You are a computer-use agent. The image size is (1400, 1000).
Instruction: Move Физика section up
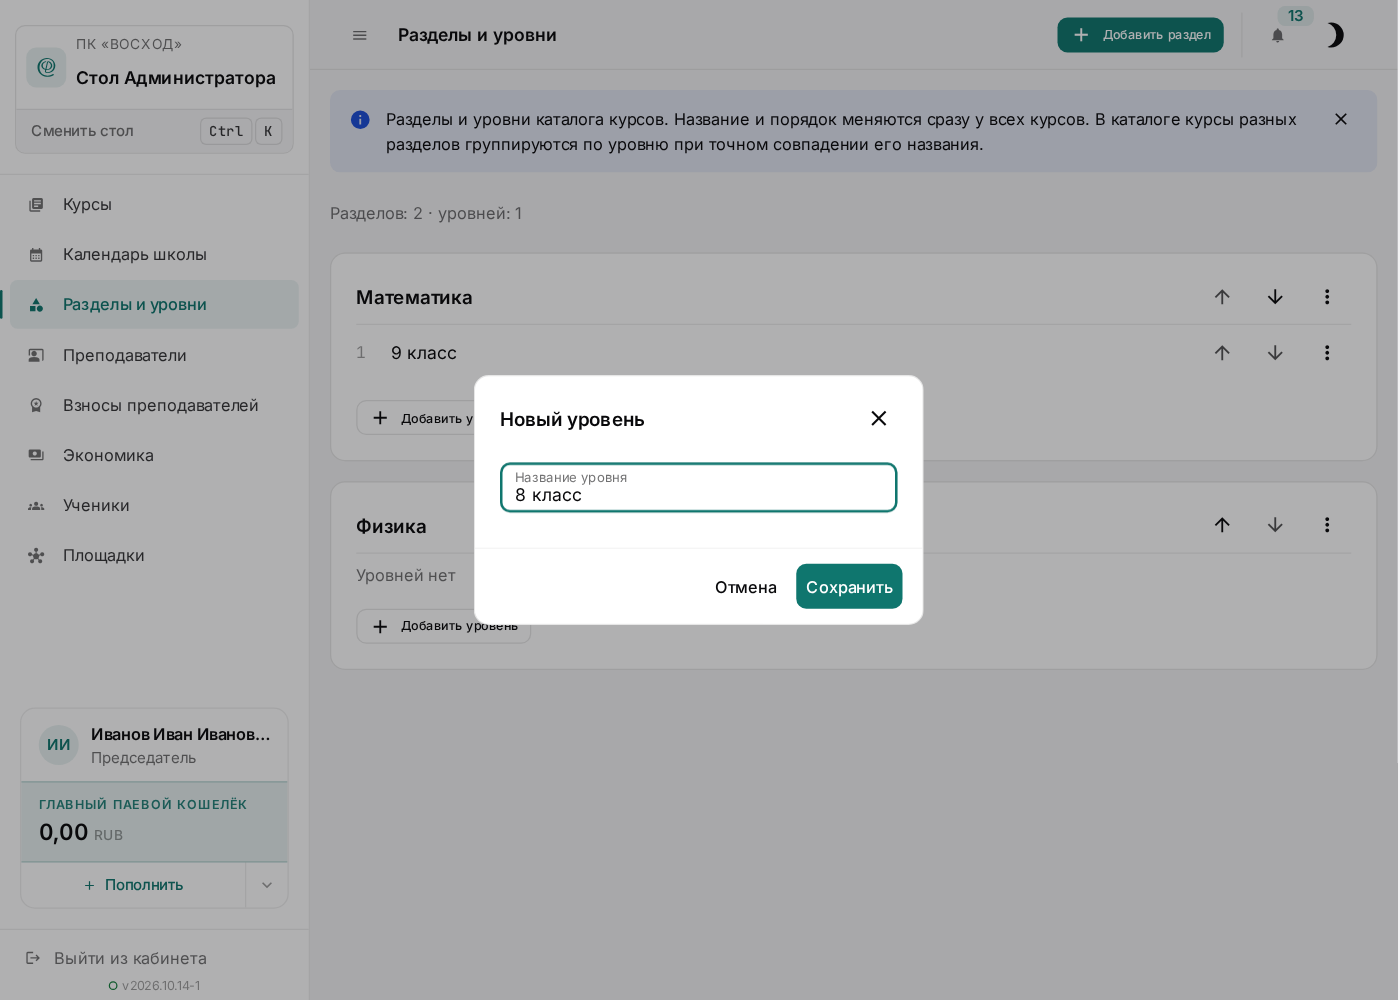(1222, 525)
